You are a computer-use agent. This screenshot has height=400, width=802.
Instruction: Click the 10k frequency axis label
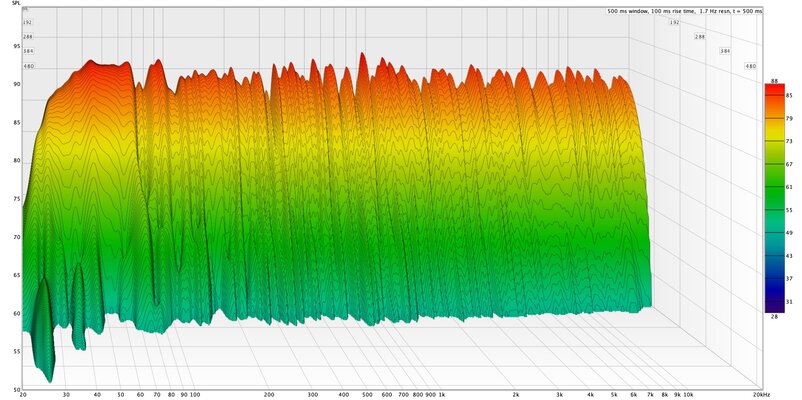point(689,395)
